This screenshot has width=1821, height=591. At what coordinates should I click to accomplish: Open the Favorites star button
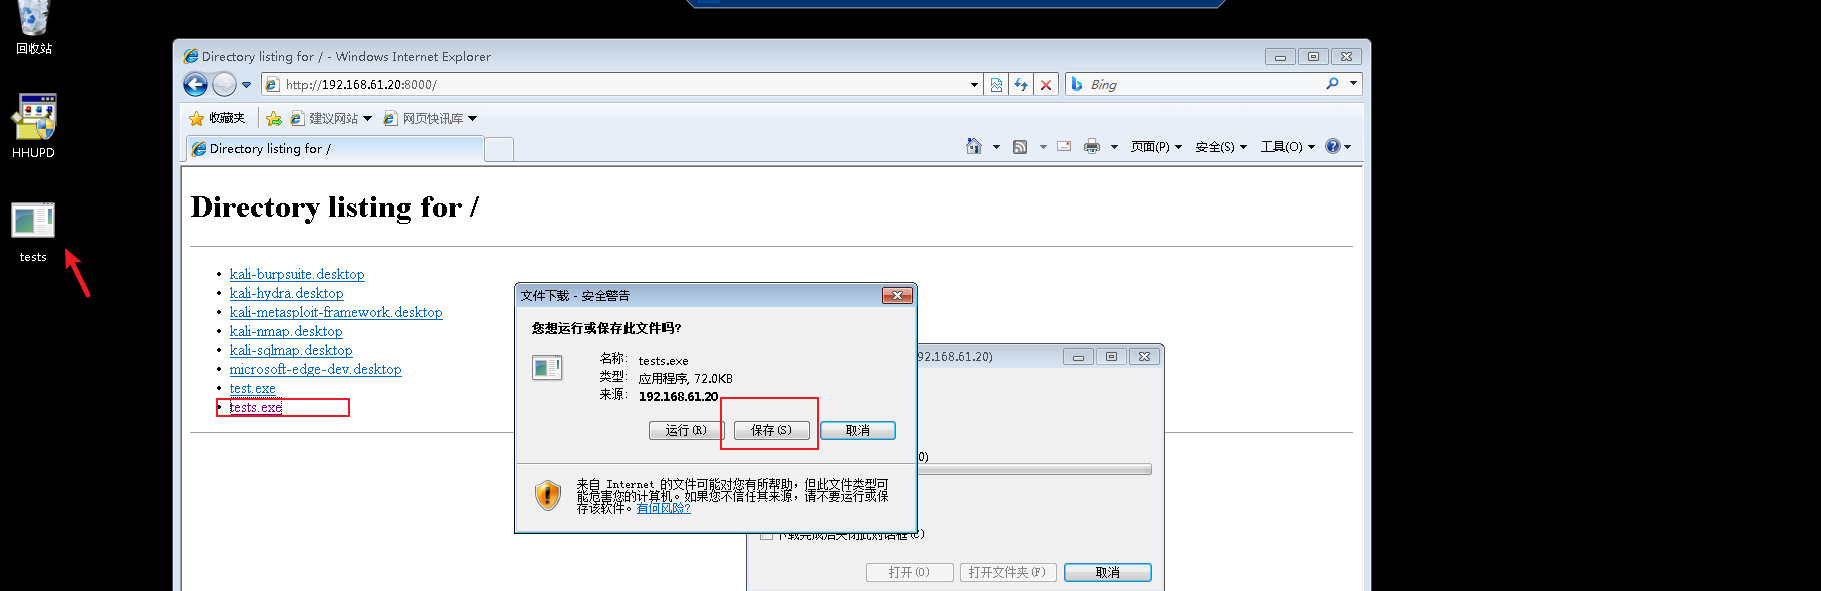[x=197, y=118]
